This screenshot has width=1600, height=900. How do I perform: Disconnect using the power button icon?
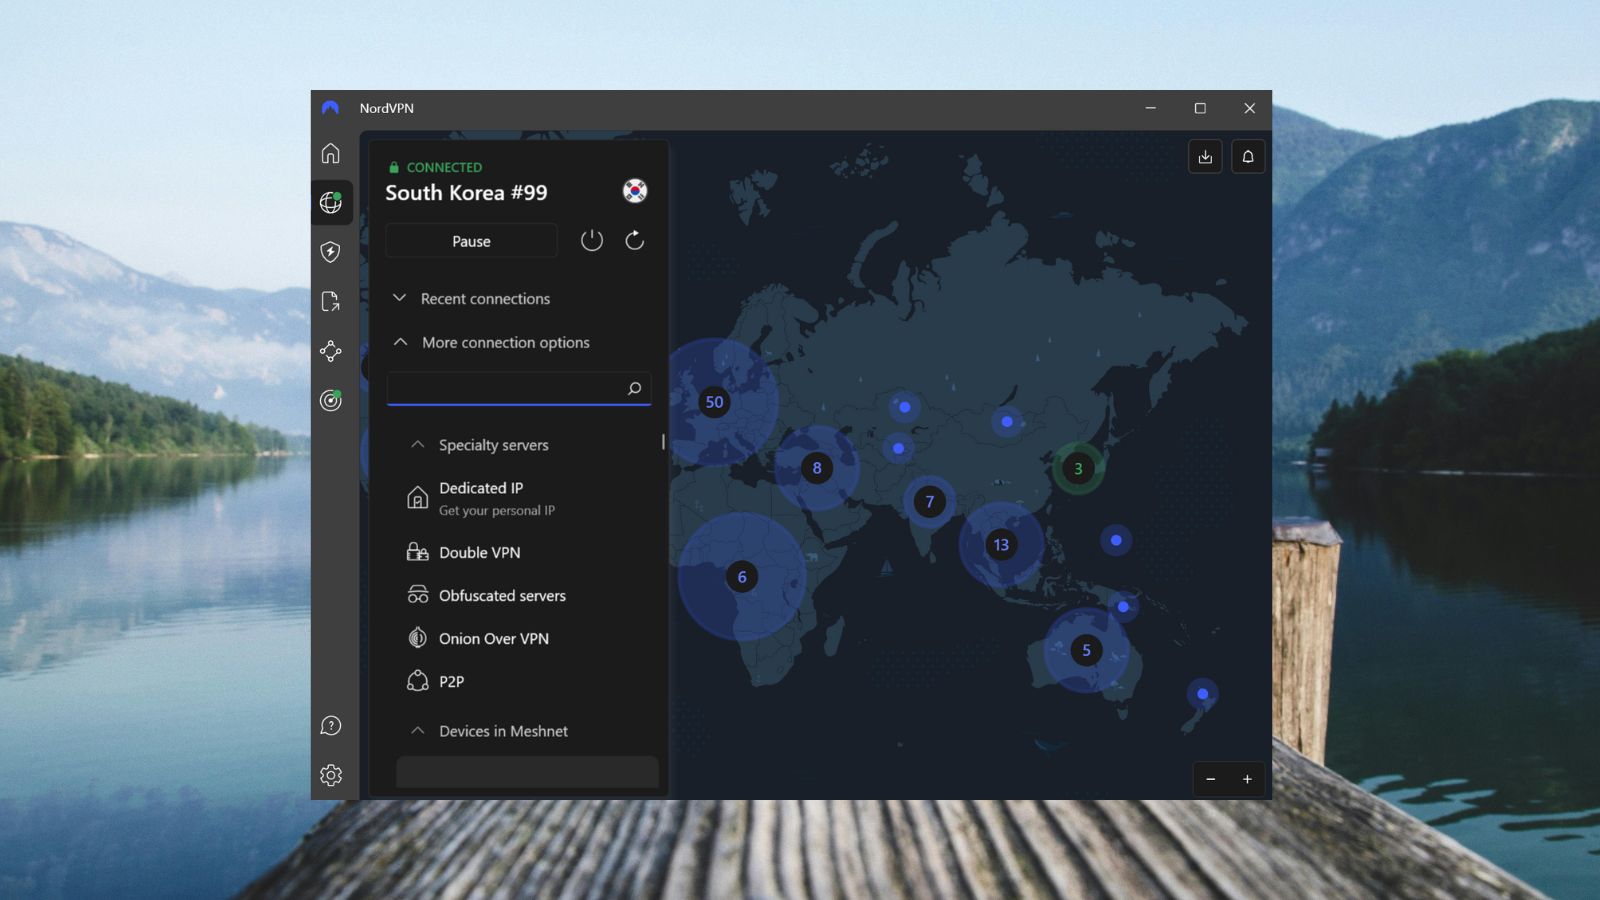(x=592, y=240)
